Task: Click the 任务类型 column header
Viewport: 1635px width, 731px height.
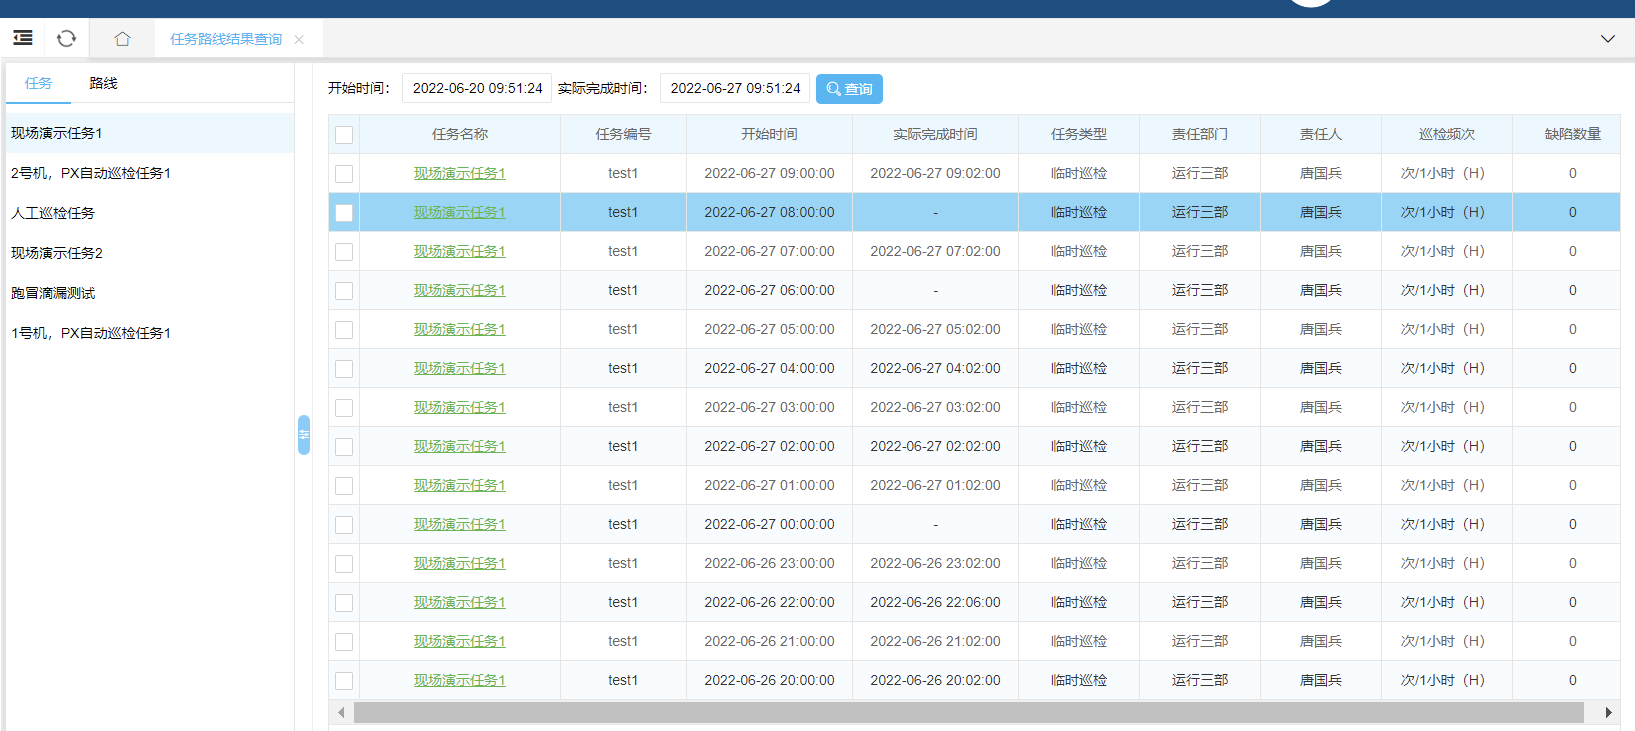Action: click(x=1079, y=134)
